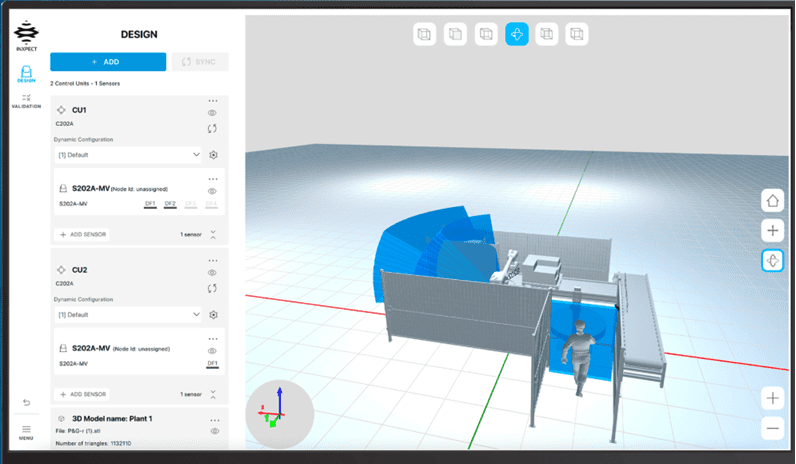Open CU2 configuration gear settings
Image resolution: width=796 pixels, height=464 pixels.
pos(214,315)
